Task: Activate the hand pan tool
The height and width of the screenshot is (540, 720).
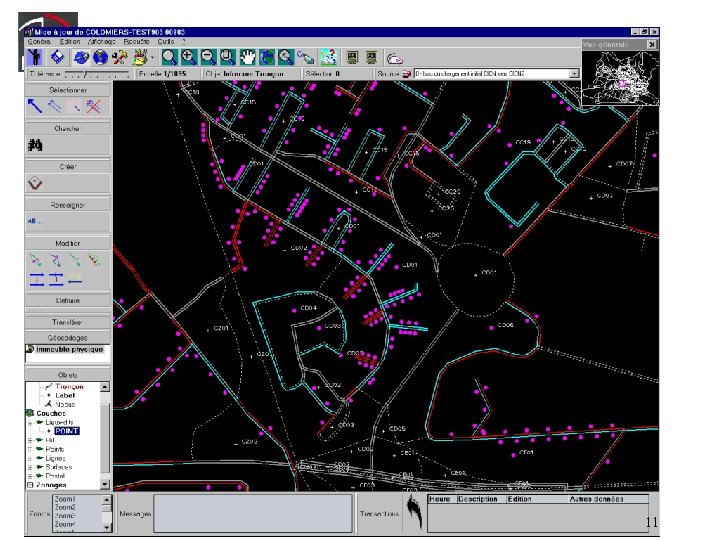Action: coord(247,58)
